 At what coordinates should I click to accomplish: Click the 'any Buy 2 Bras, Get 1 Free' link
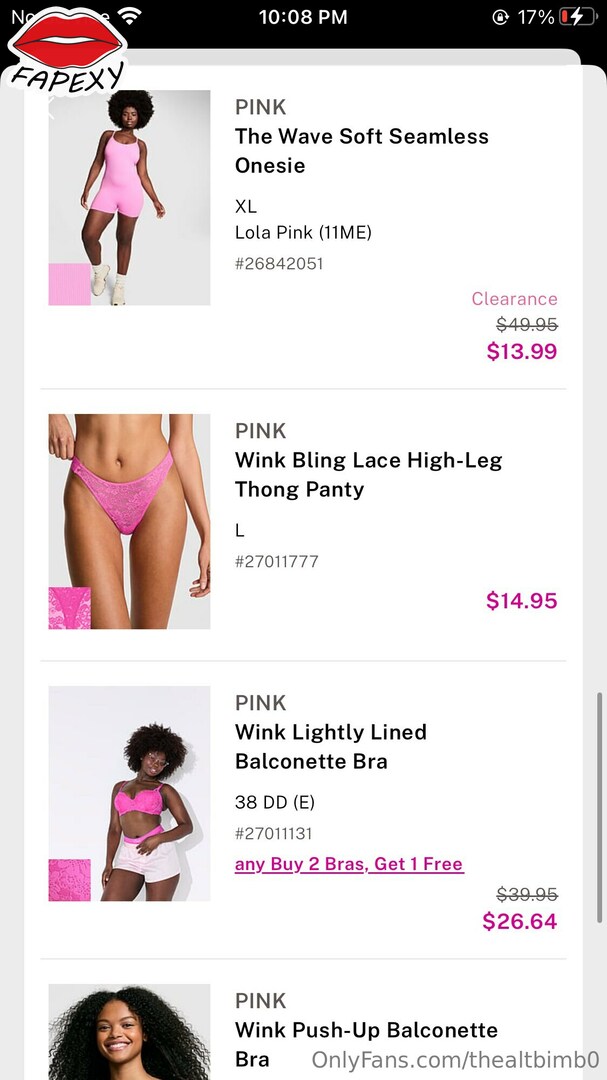[x=349, y=864]
